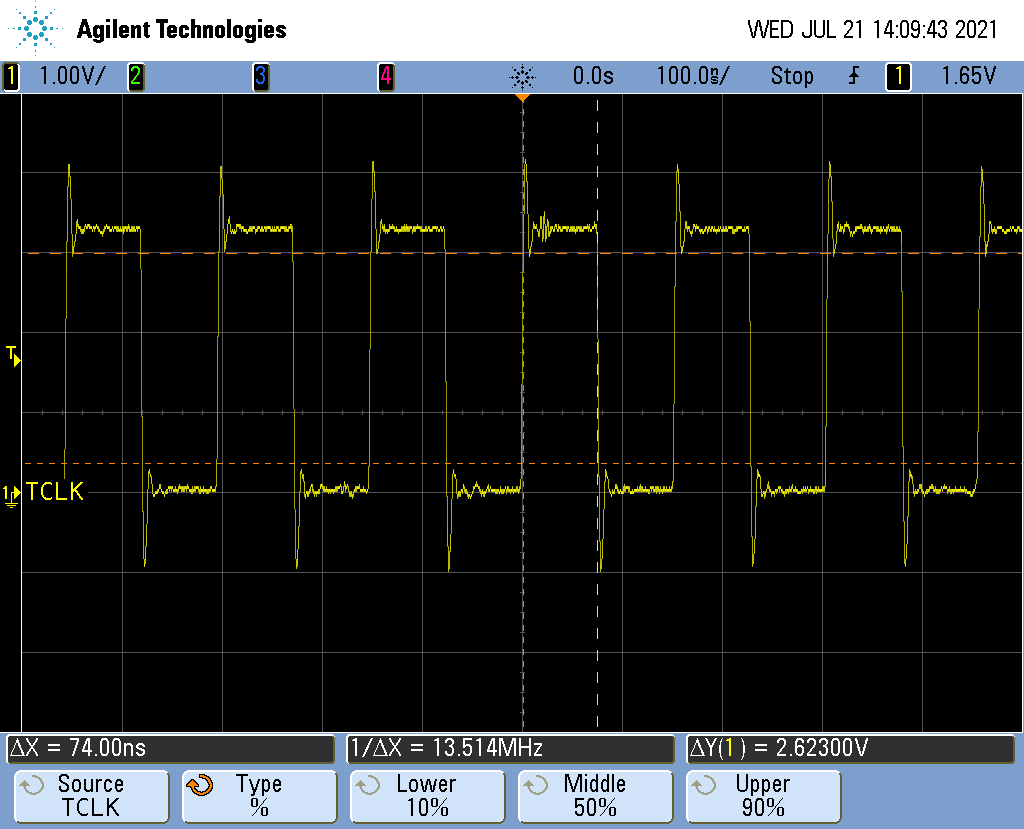Click the channel 1 ground reference marker

[x=11, y=493]
